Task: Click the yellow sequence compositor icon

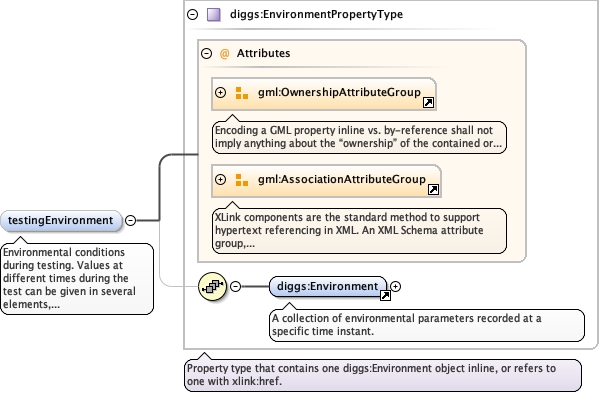Action: coord(213,286)
